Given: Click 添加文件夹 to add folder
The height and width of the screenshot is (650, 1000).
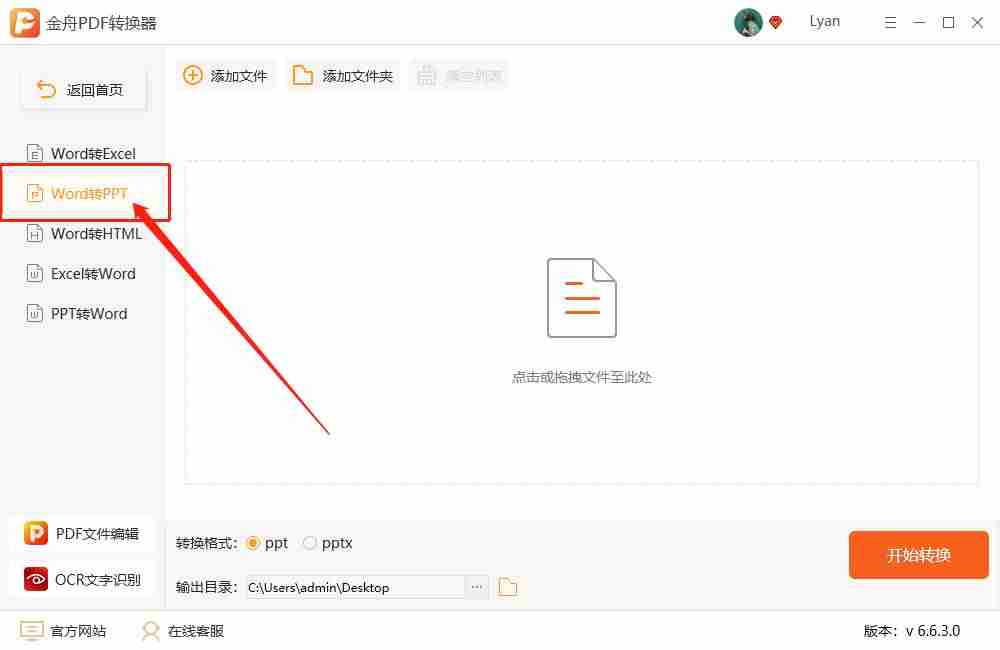Looking at the screenshot, I should [x=342, y=76].
